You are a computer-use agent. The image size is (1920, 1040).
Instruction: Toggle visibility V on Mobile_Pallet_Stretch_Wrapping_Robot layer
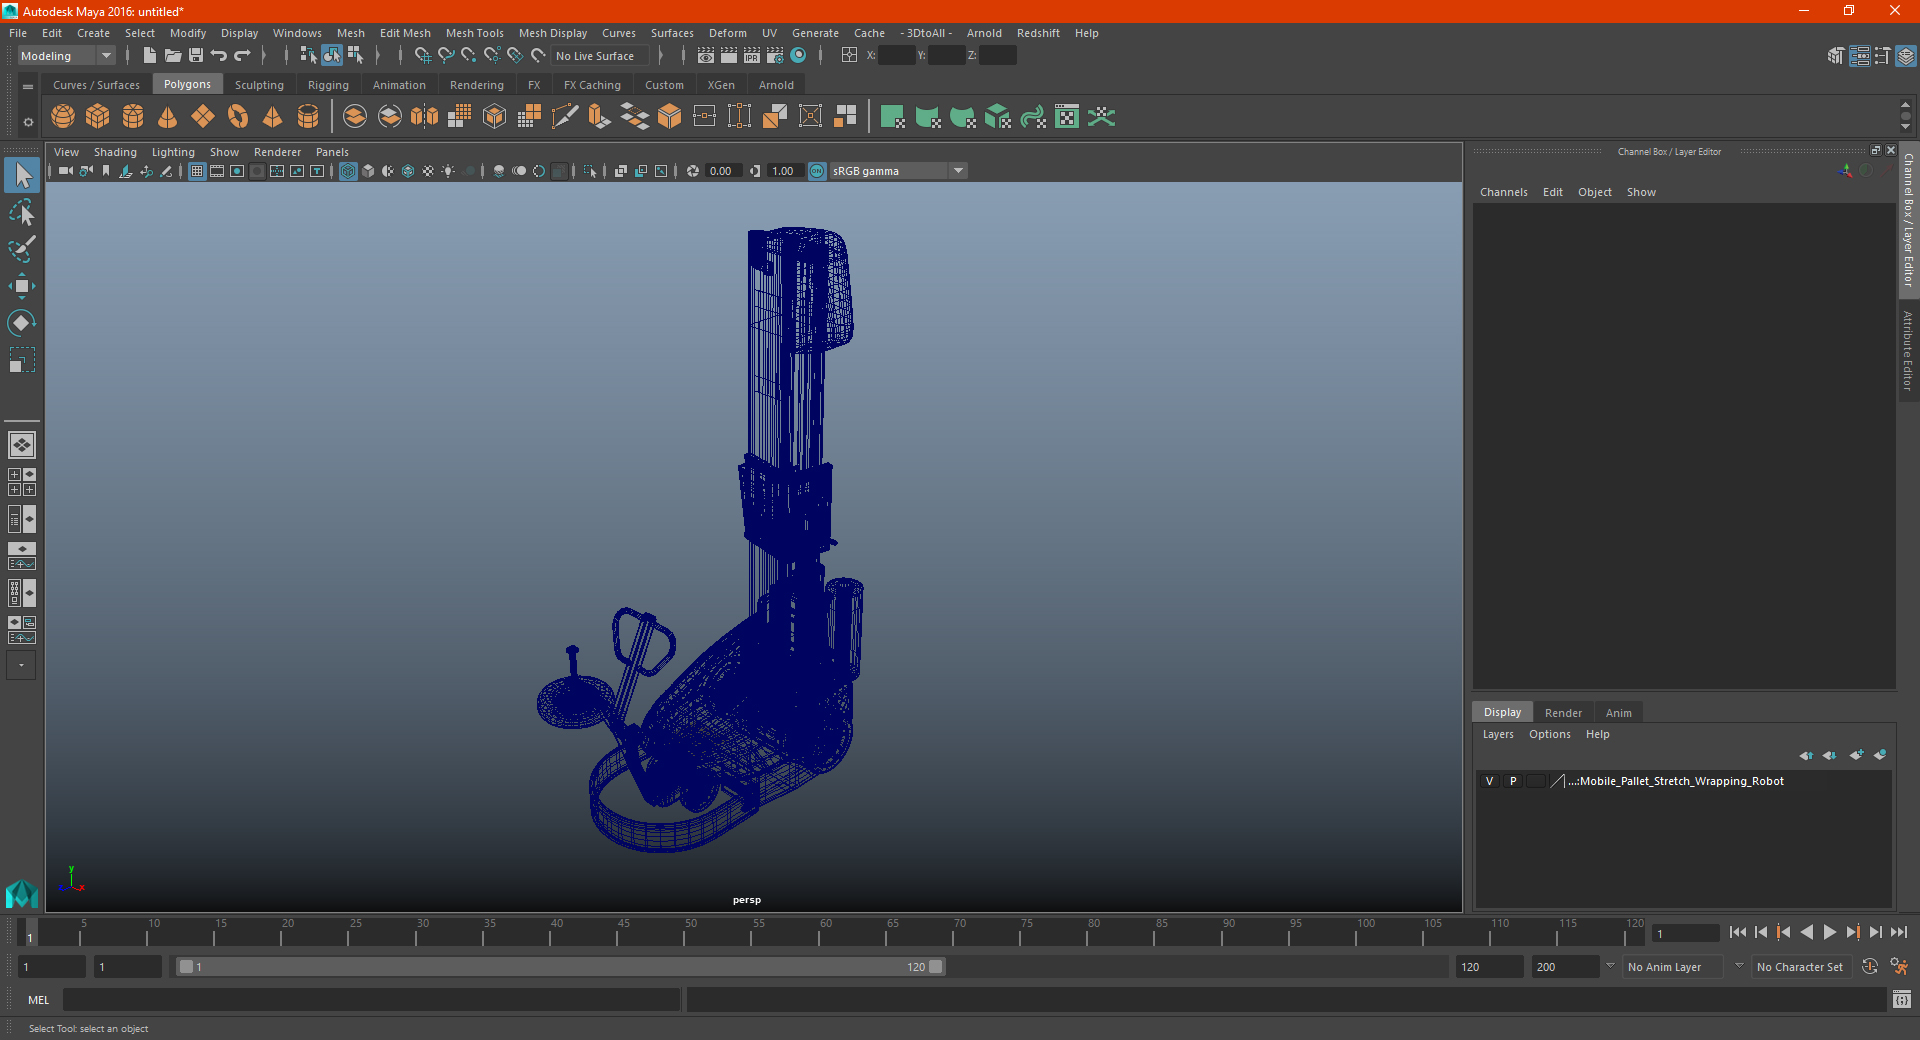[x=1489, y=782]
